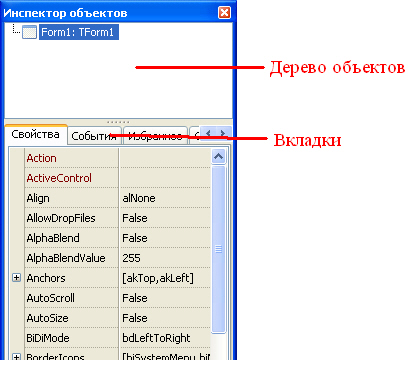Click the False value of AlphaBlend
This screenshot has width=419, height=370.
click(135, 238)
